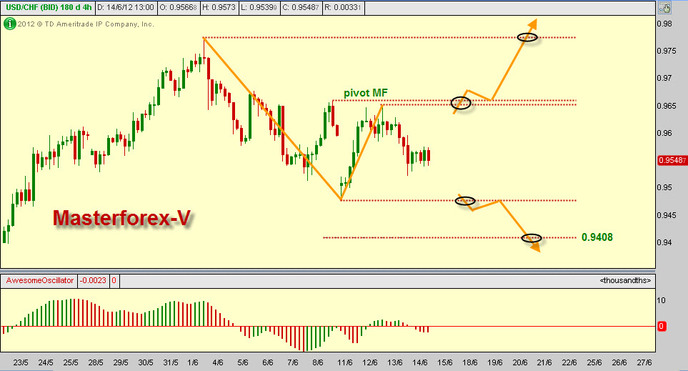The image size is (688, 371).
Task: Click the 11/6 date on time axis
Action: tap(345, 363)
